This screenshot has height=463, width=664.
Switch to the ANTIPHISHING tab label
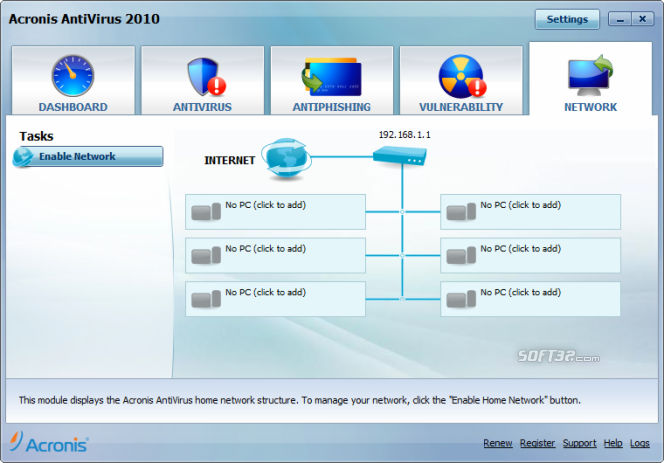(332, 107)
